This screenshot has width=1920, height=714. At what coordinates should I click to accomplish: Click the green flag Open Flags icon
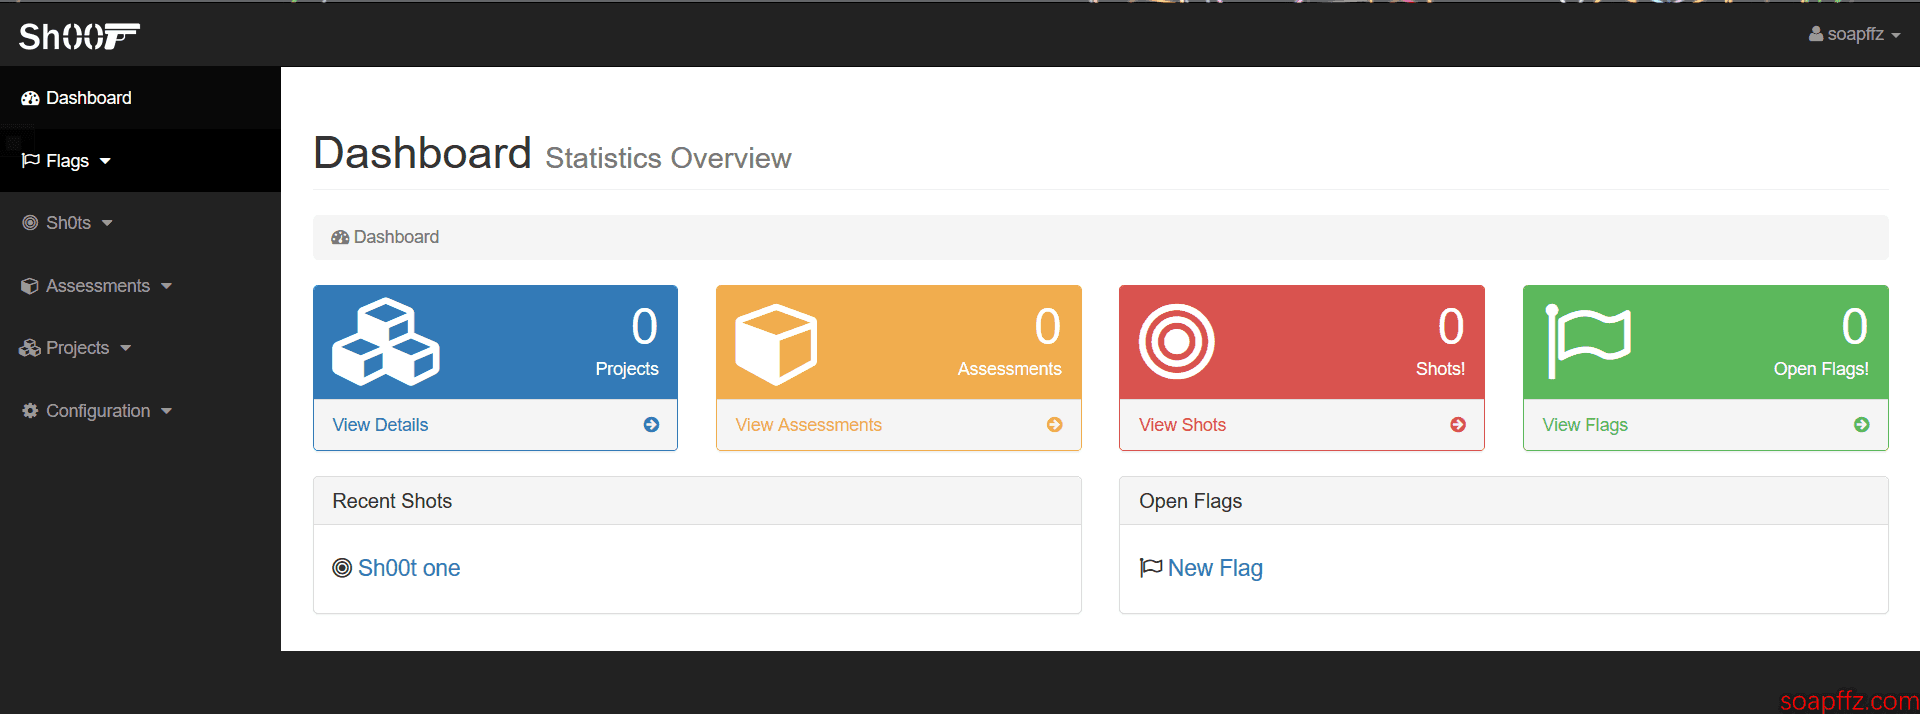pyautogui.click(x=1588, y=341)
